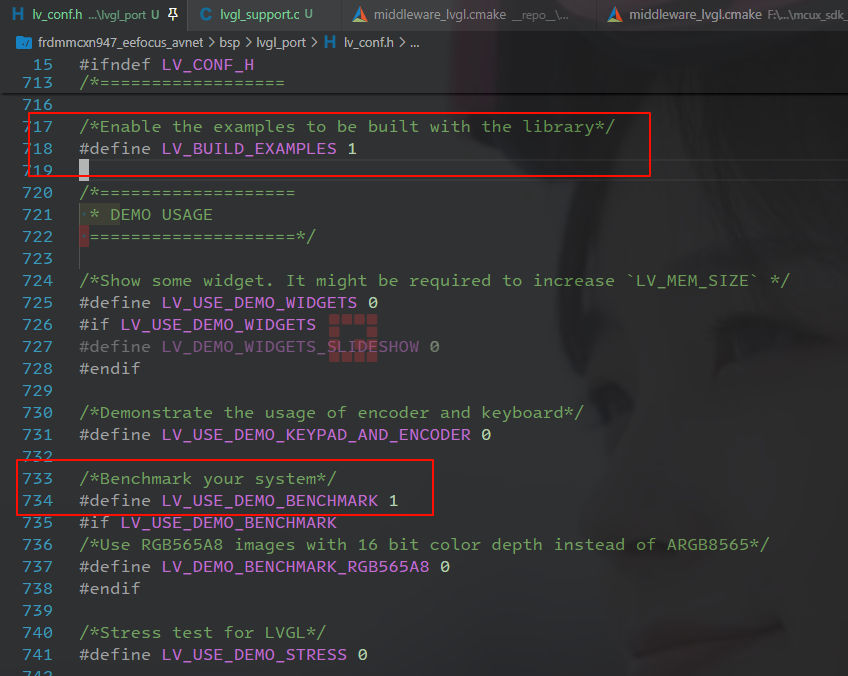Click the pin icon on lv_conf.h tab
This screenshot has width=848, height=676.
173,14
